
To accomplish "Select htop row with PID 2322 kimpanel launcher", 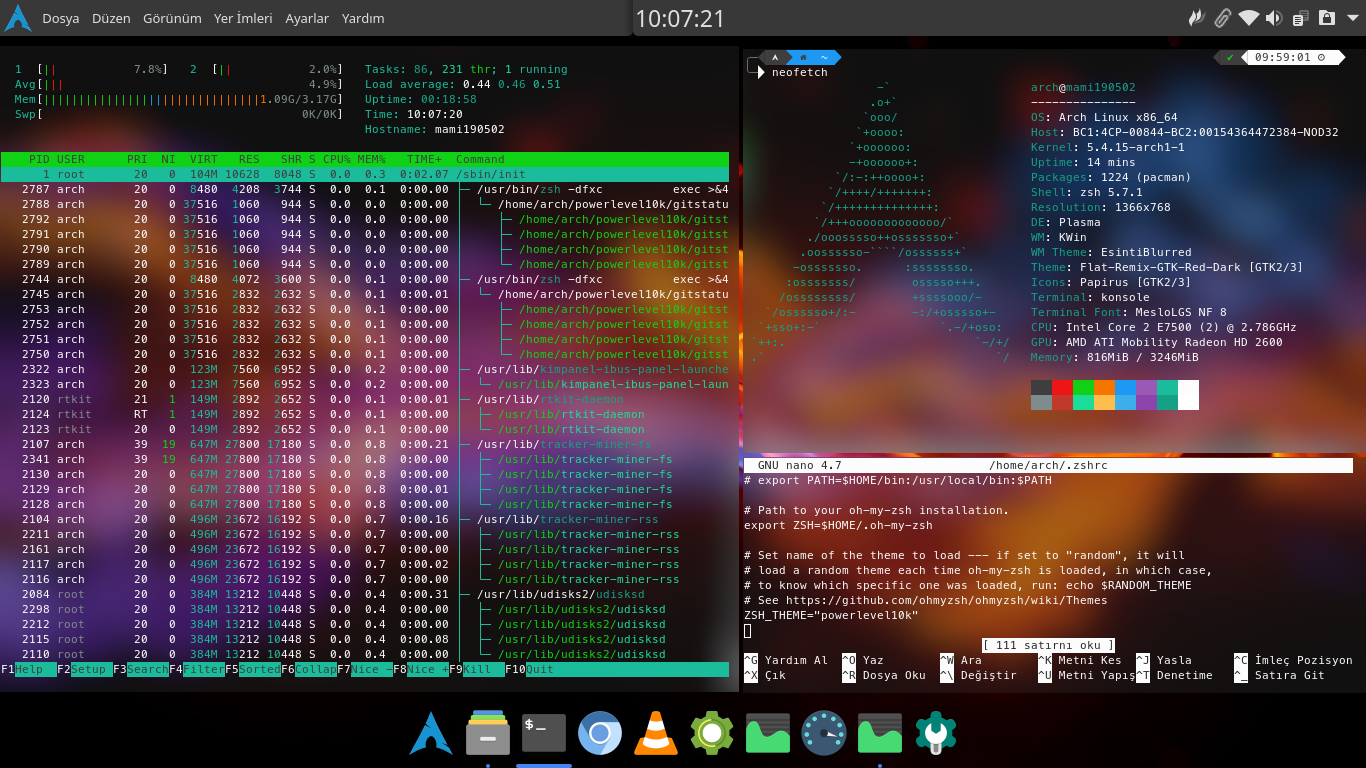I will 365,369.
